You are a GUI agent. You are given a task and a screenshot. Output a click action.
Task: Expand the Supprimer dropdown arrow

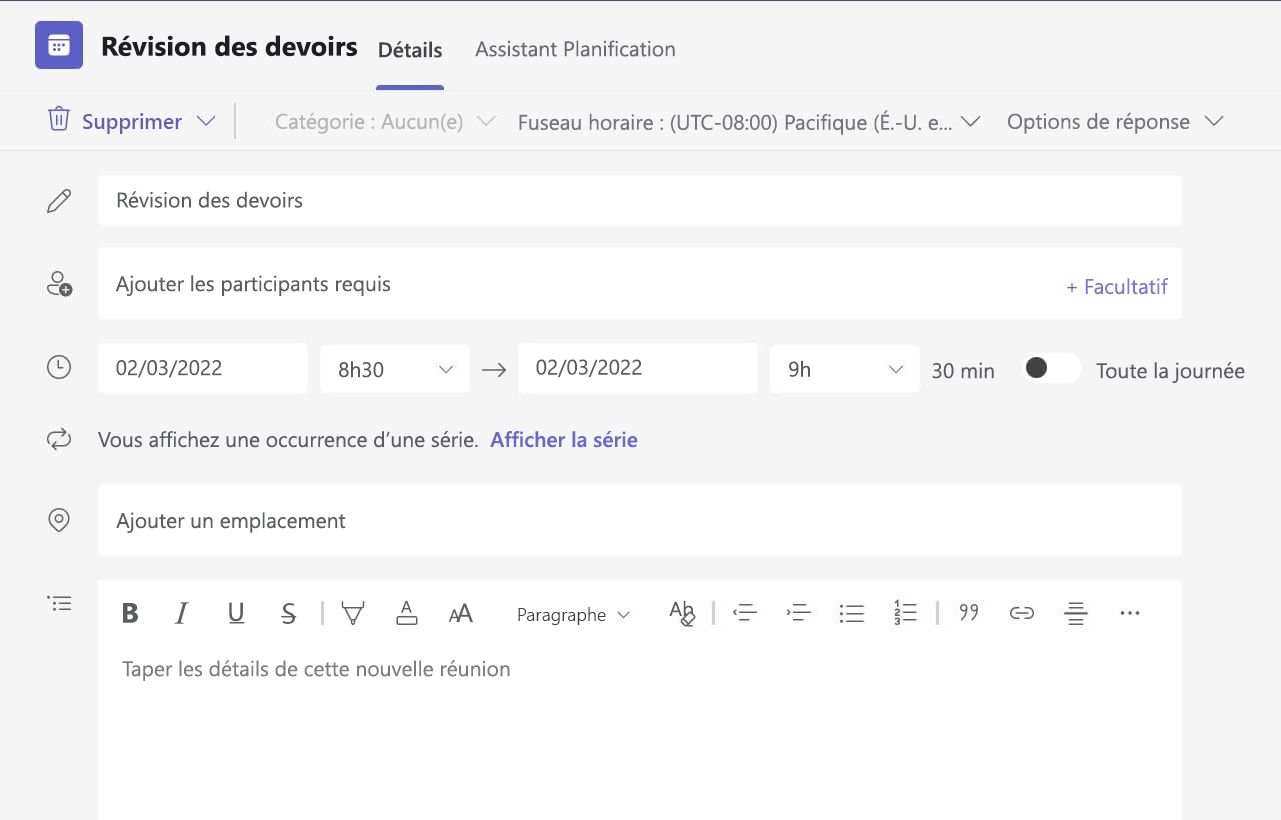click(206, 121)
